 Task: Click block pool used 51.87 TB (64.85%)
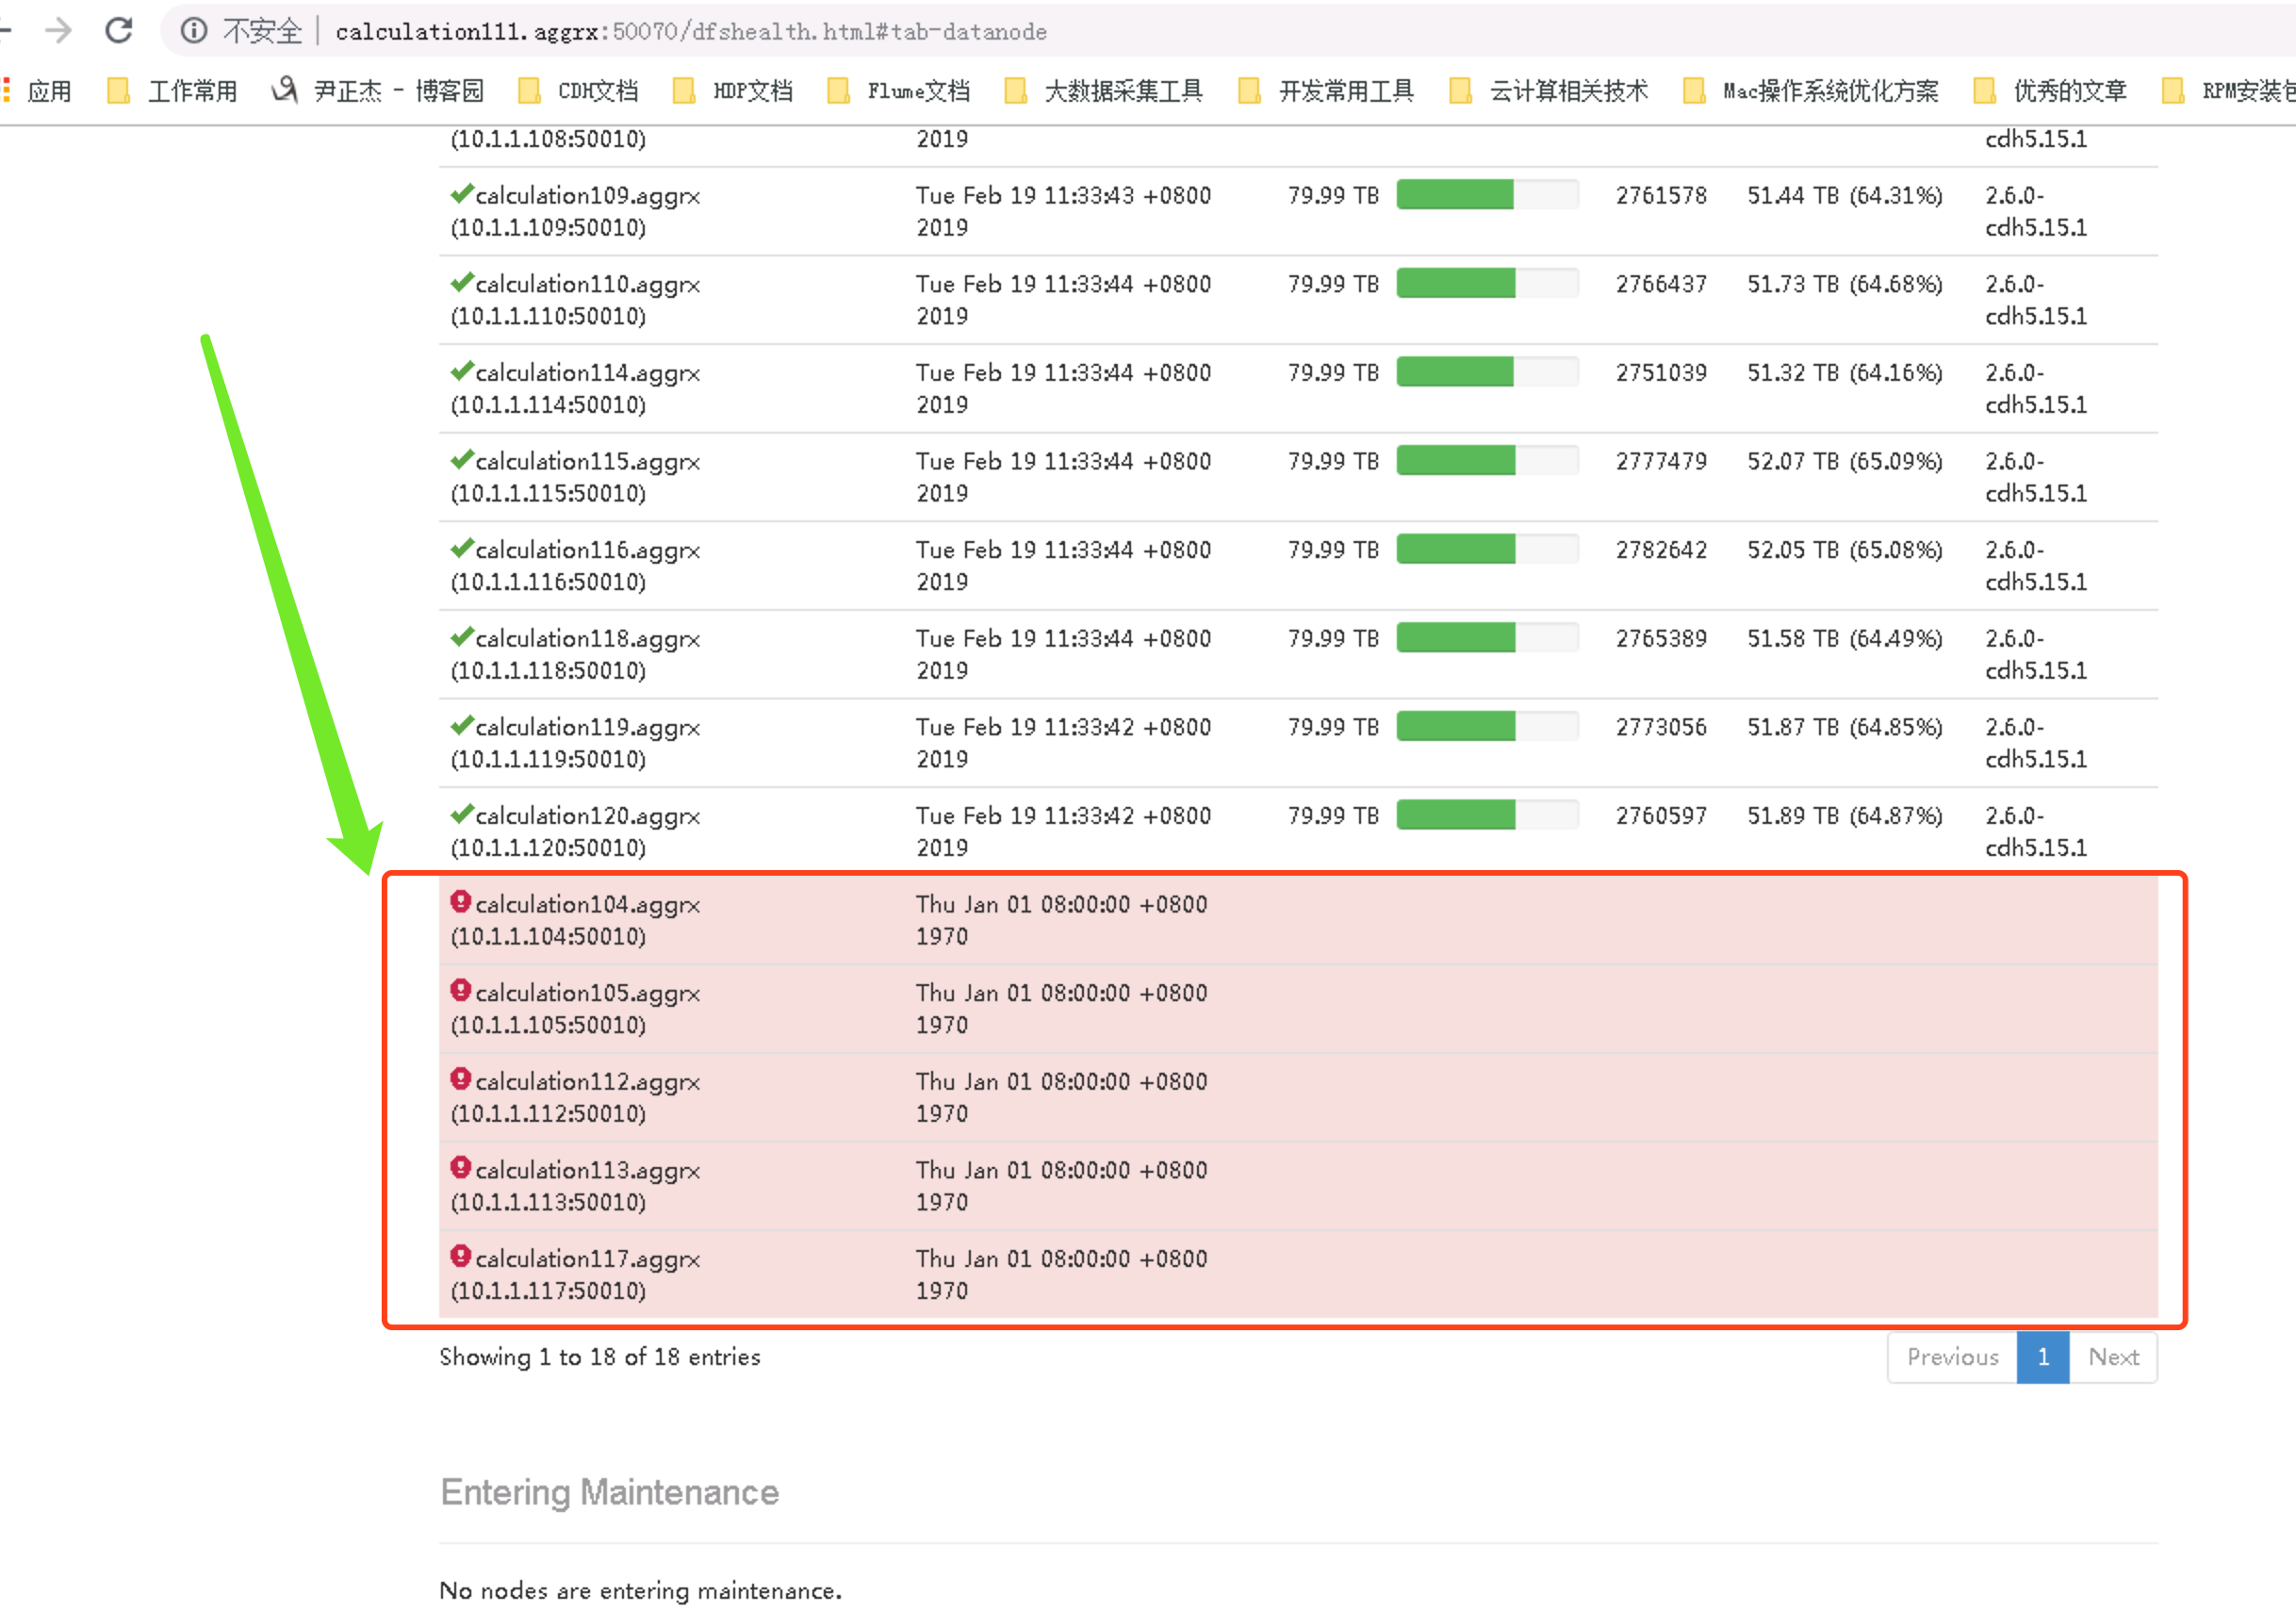(x=1845, y=727)
